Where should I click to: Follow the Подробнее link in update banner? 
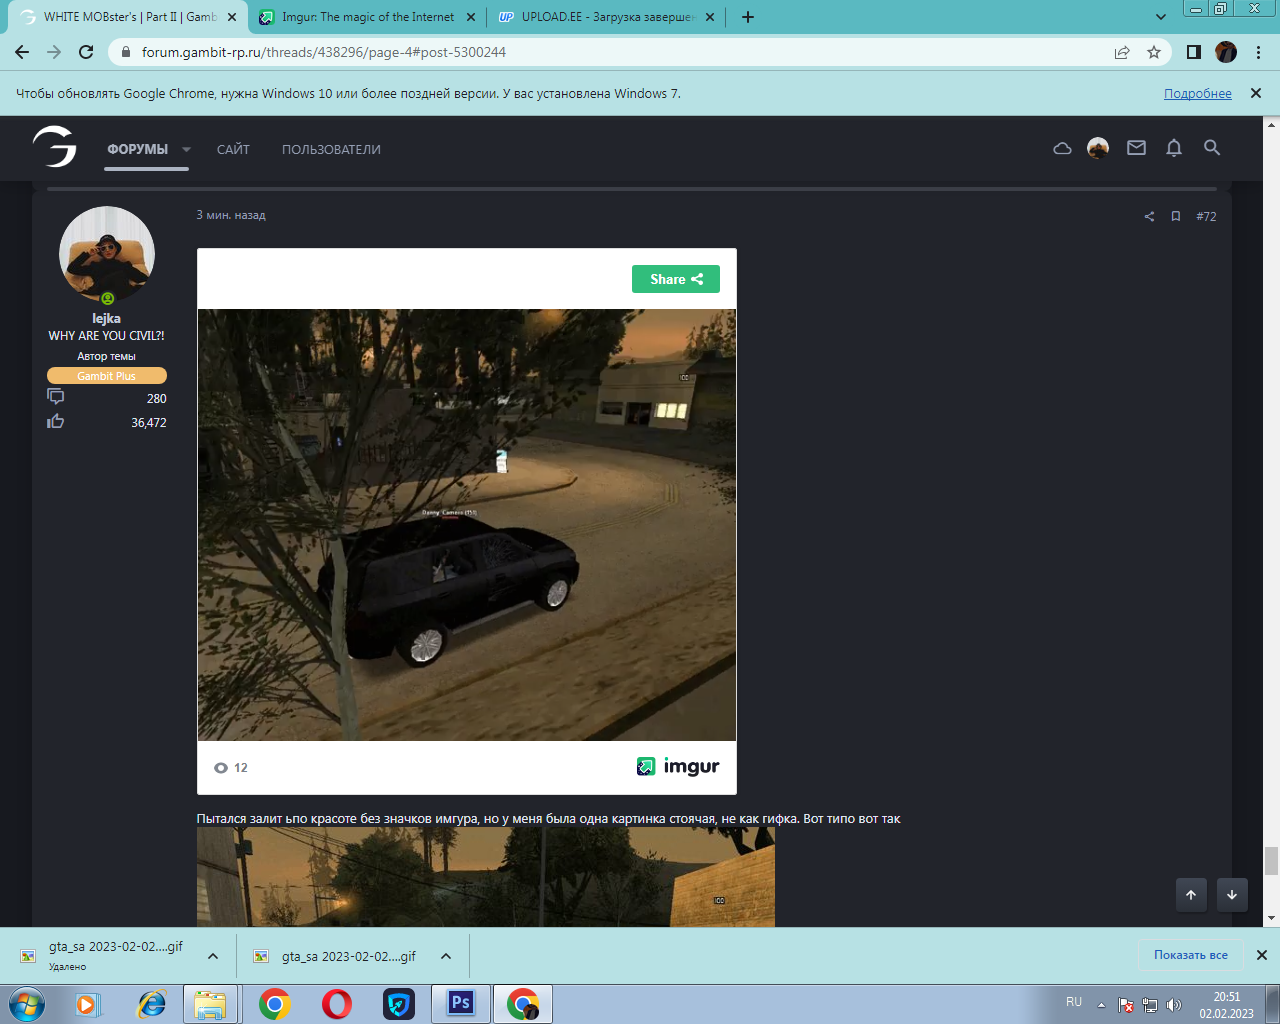(1197, 93)
